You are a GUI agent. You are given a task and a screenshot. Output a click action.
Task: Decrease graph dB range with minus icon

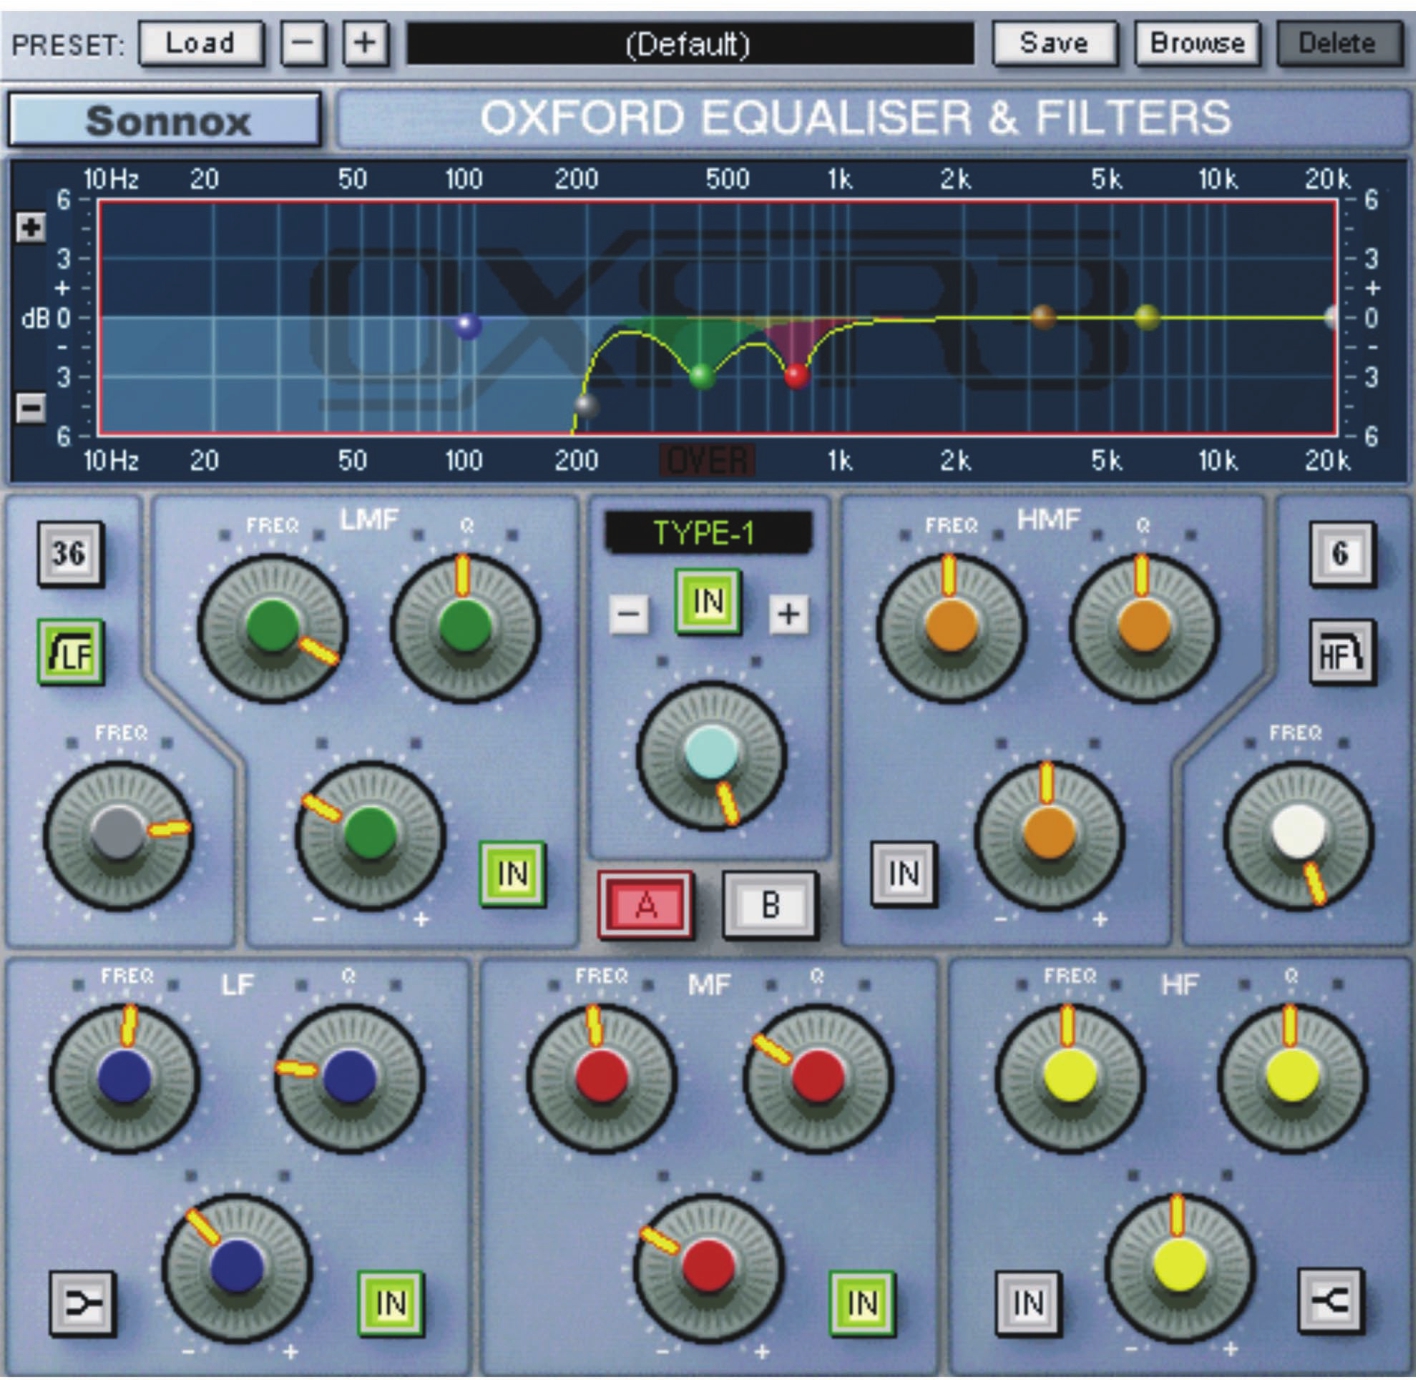[31, 408]
